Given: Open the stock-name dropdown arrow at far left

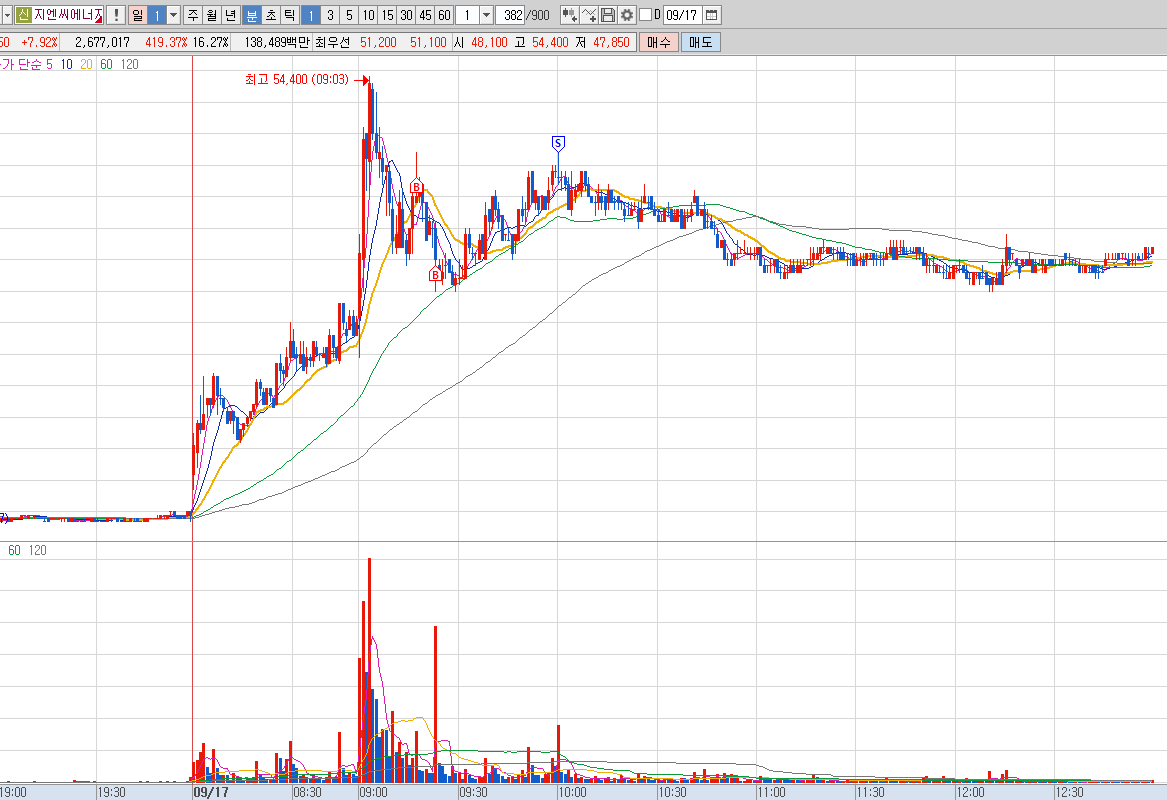Looking at the screenshot, I should click(x=6, y=15).
